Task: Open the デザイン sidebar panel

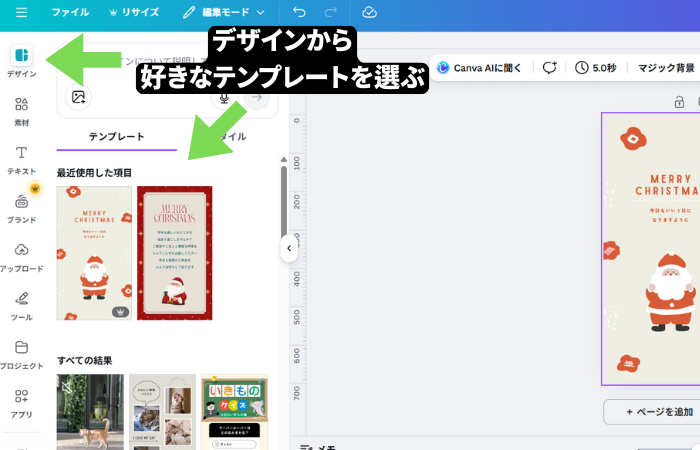Action: [x=21, y=62]
